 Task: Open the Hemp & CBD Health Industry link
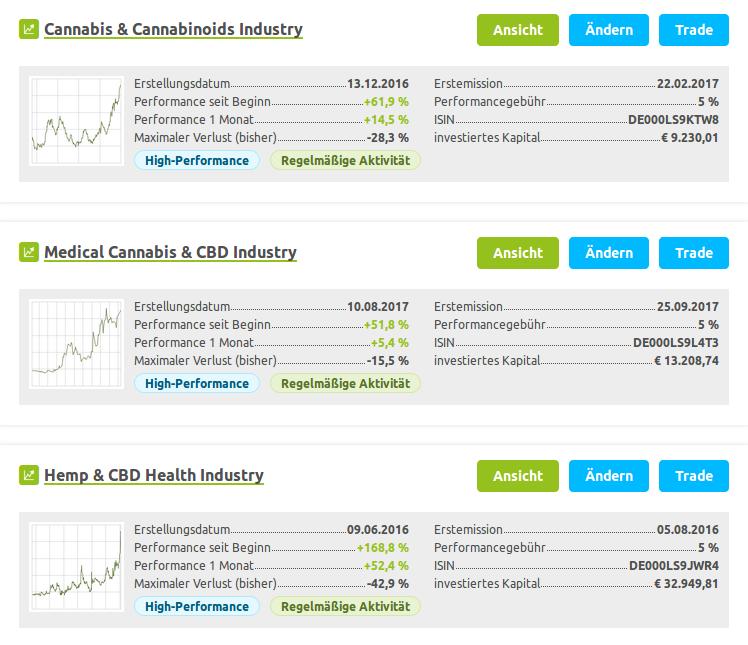[x=154, y=475]
